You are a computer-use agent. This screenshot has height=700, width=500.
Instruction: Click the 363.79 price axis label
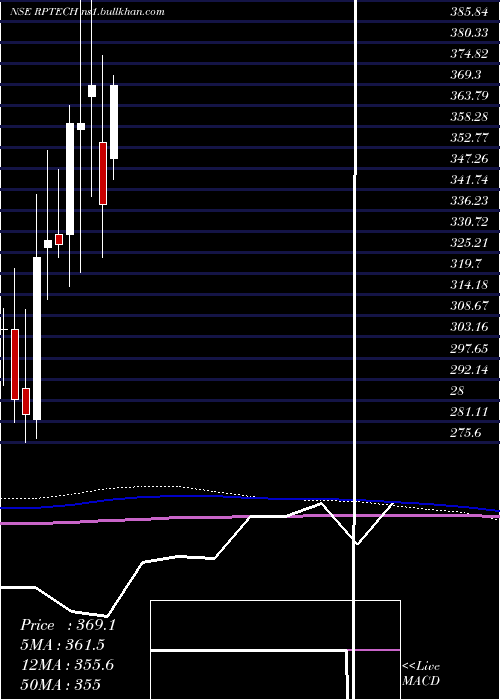469,96
